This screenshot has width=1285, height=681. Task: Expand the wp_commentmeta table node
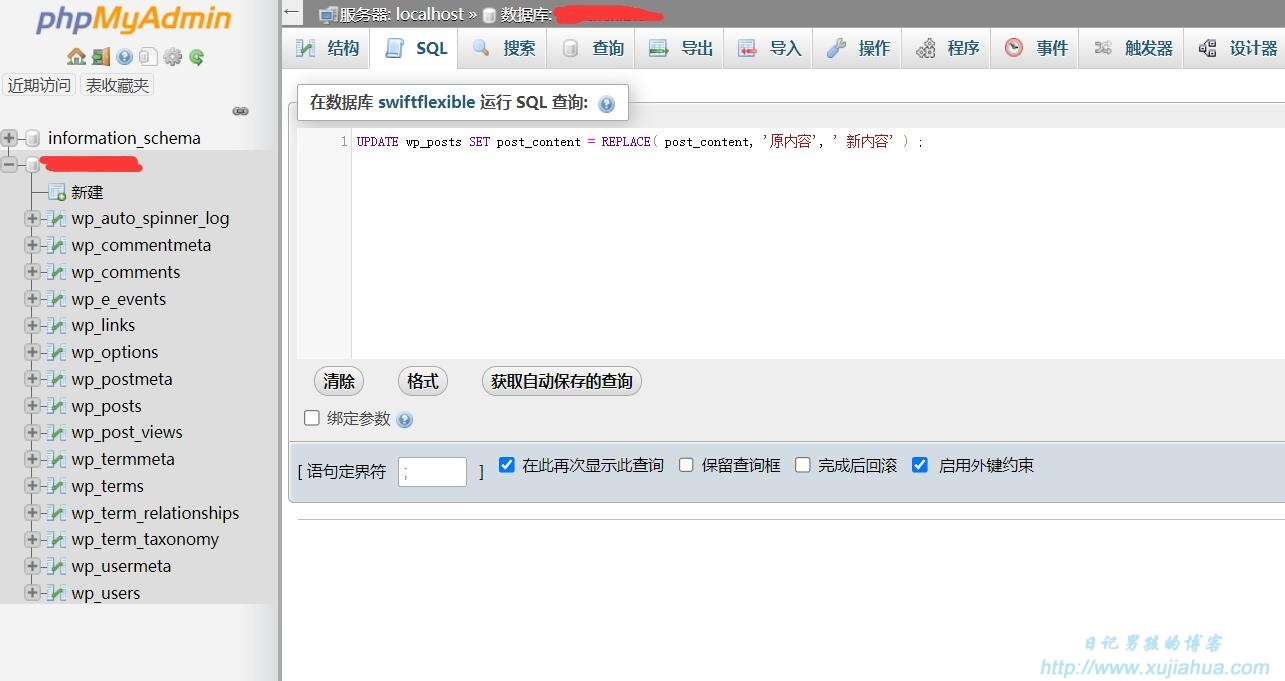click(32, 245)
